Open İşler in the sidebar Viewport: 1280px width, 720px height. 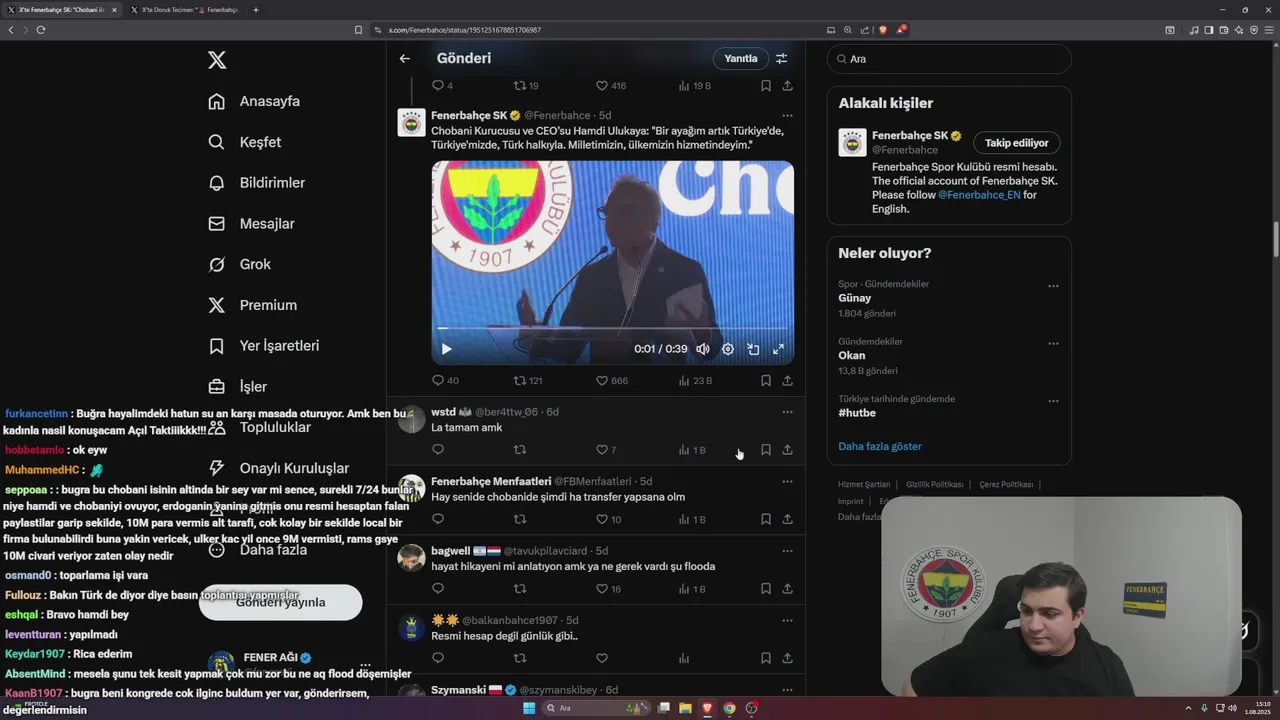pos(237,386)
